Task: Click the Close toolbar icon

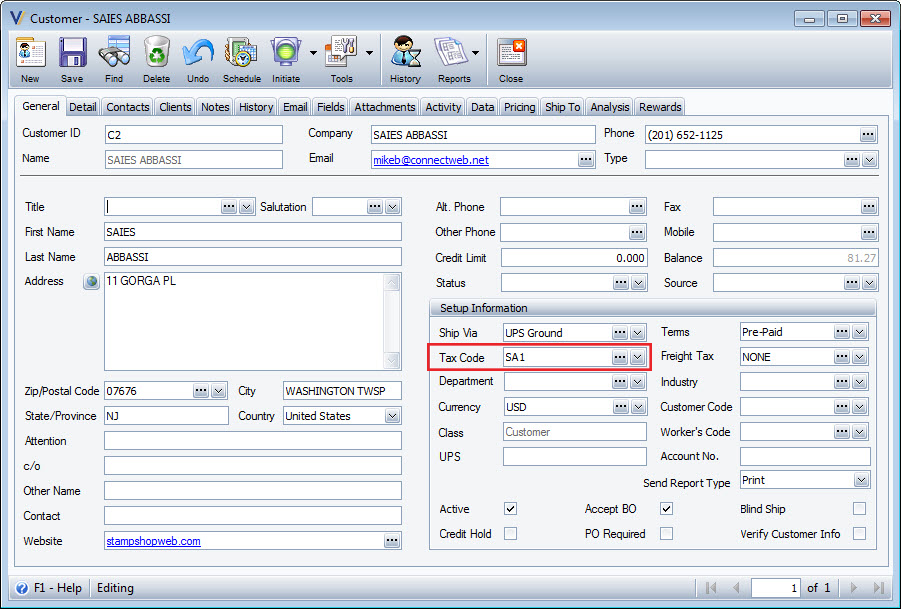Action: coord(511,53)
